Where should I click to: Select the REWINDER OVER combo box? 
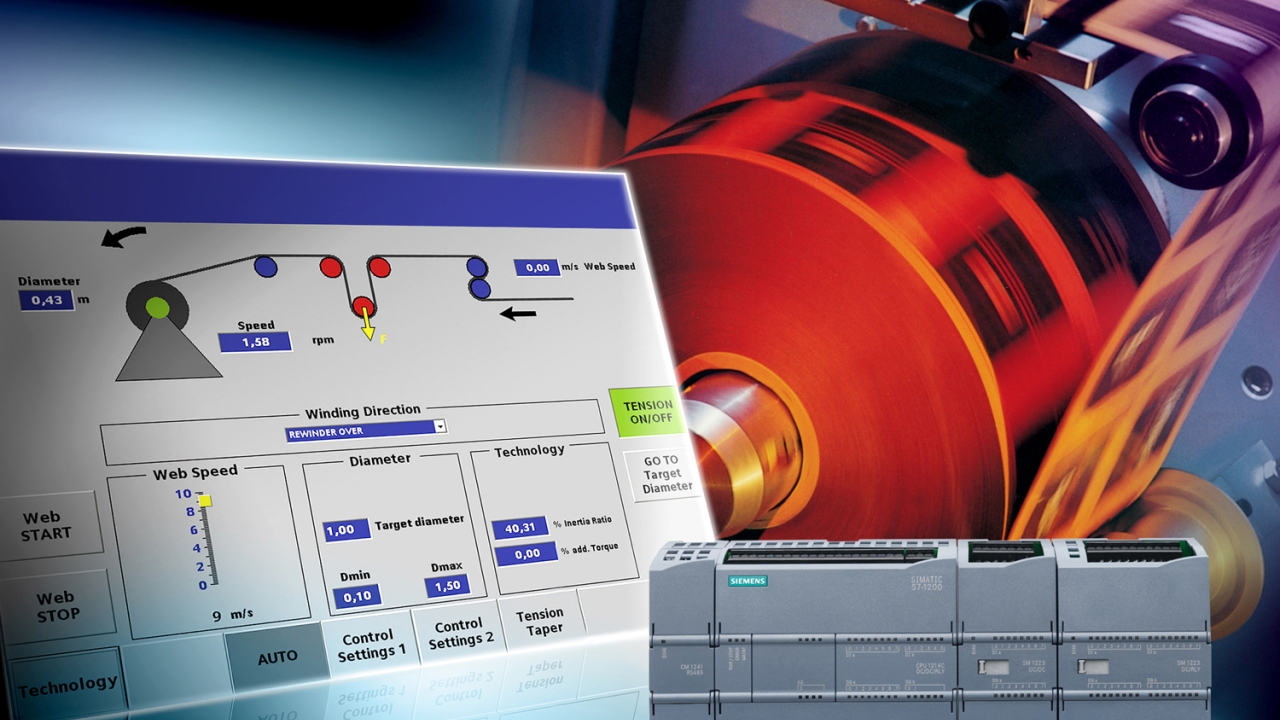coord(365,430)
